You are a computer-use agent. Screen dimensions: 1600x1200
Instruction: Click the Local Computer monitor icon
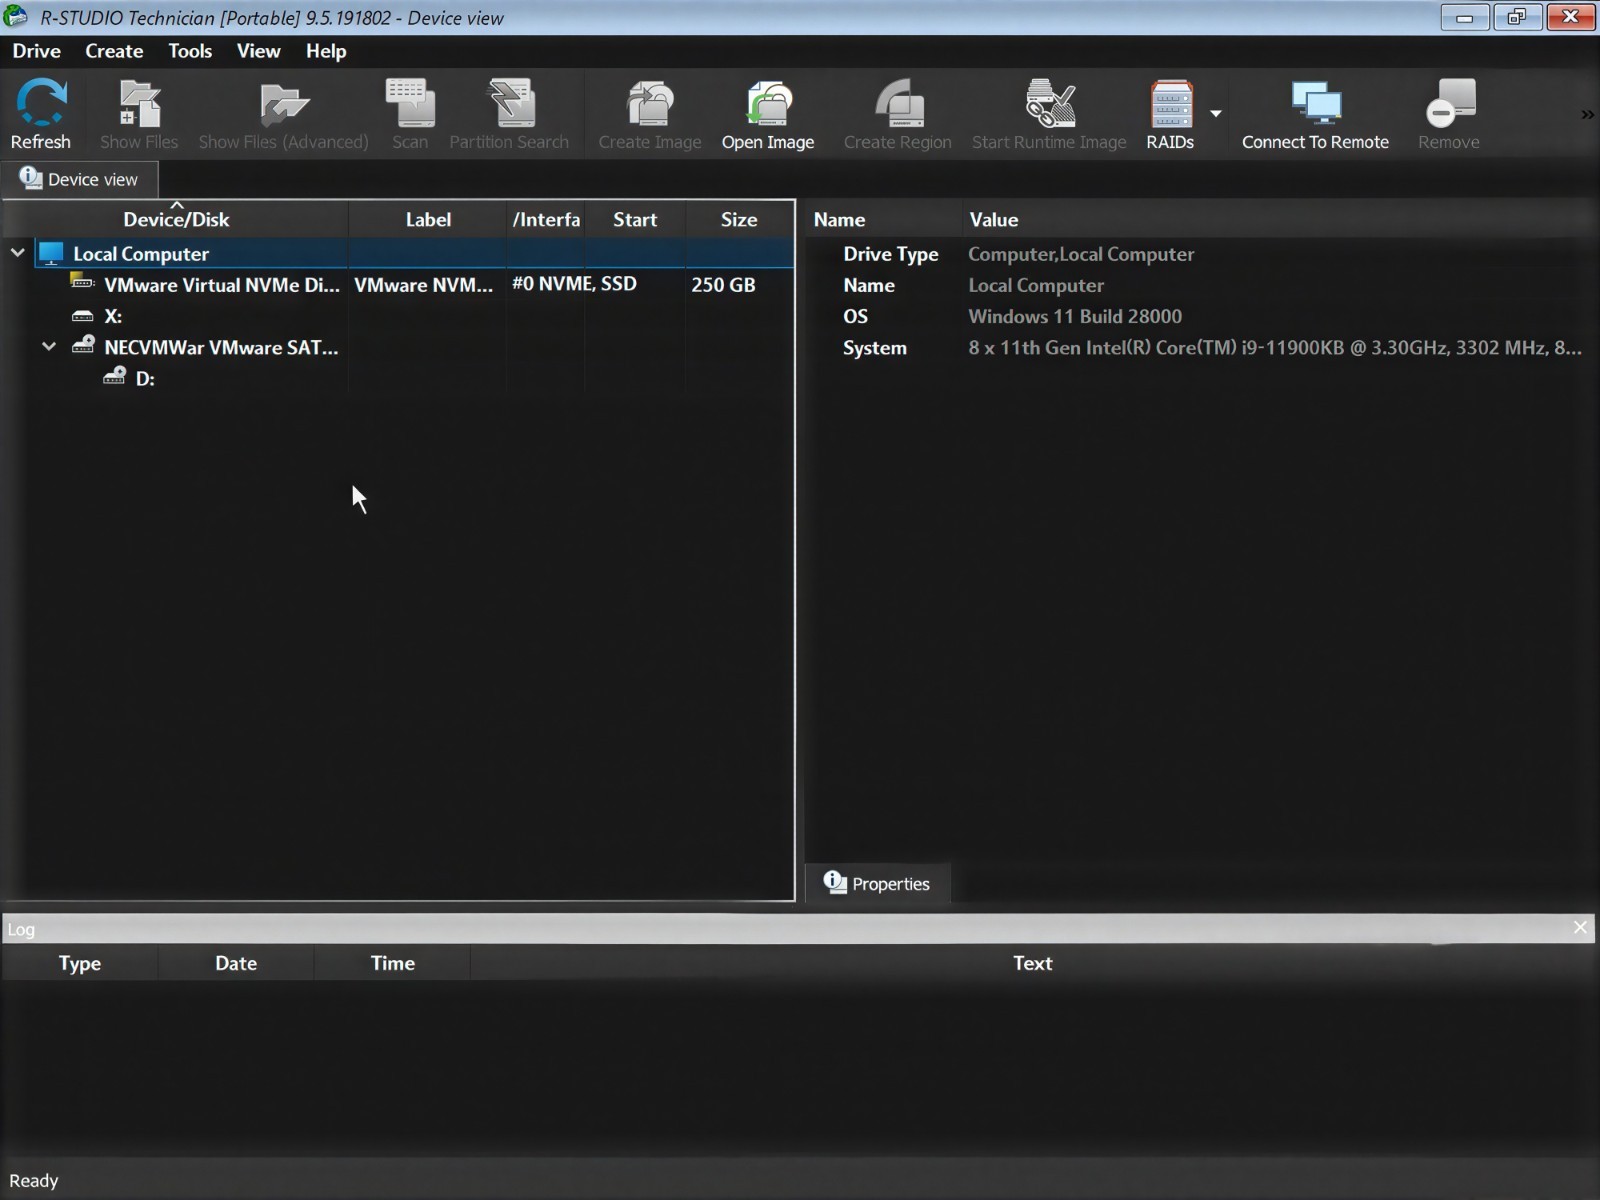[x=51, y=254]
